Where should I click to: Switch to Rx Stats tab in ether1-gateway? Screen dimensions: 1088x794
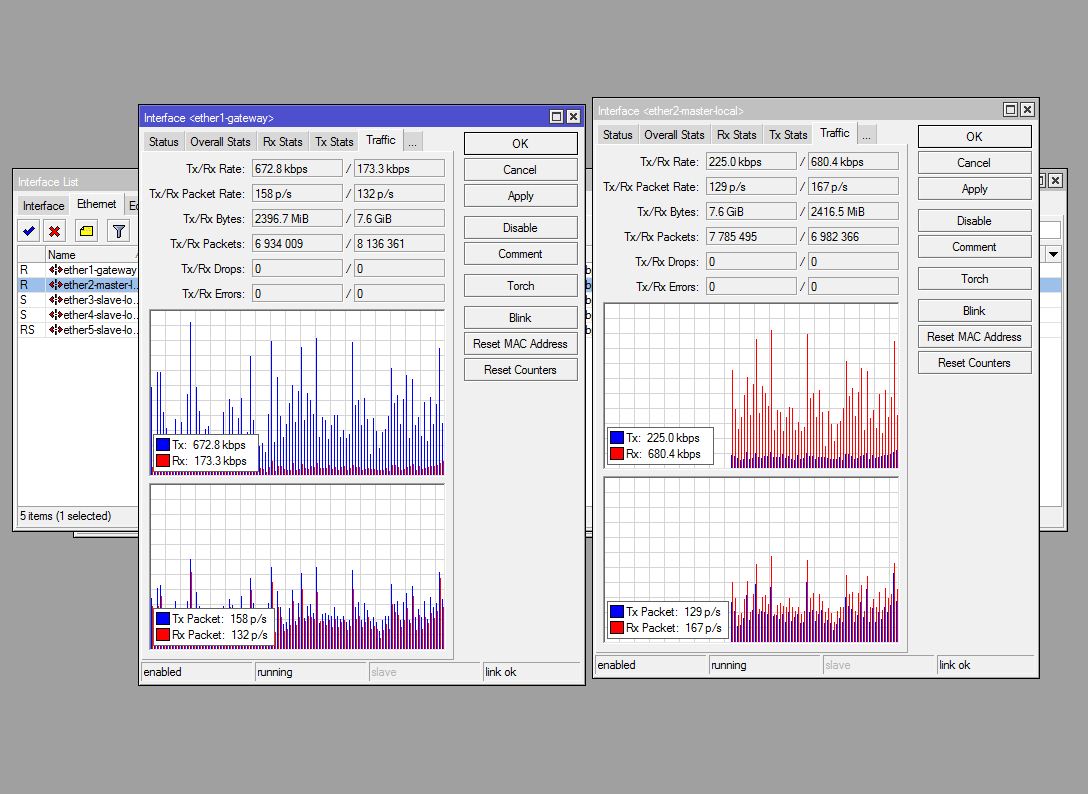click(282, 142)
